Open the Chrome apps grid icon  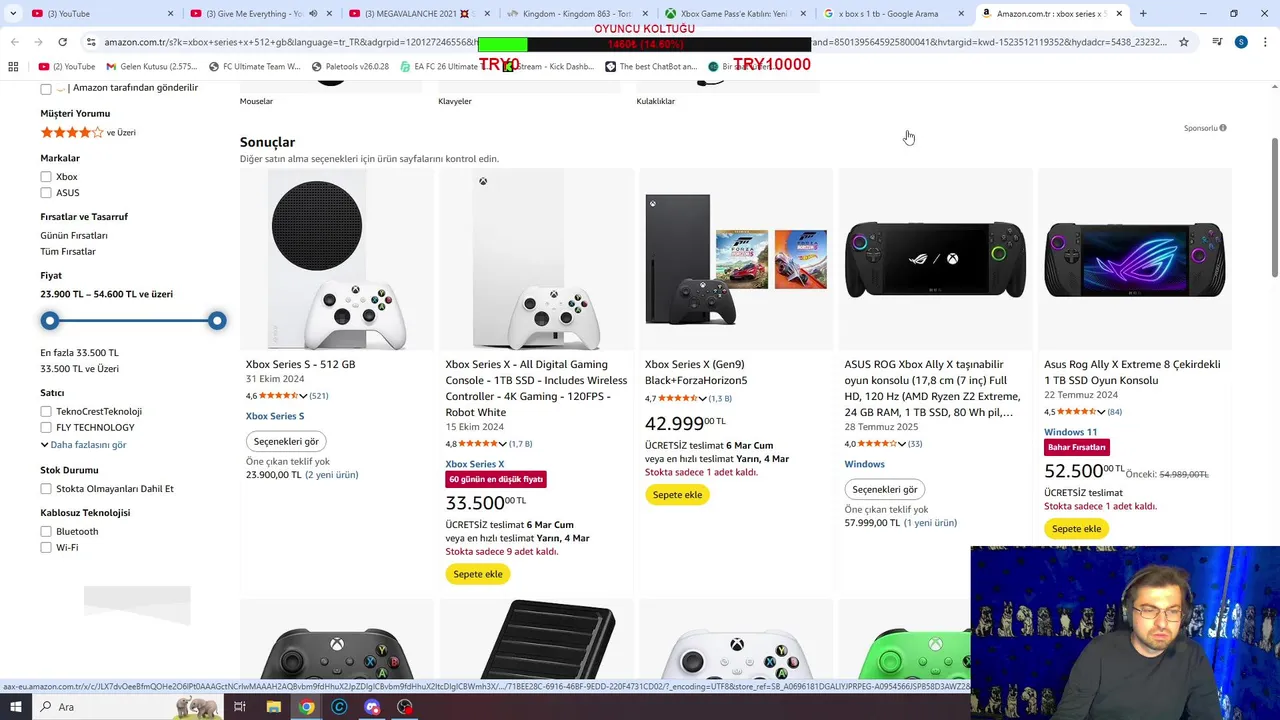pos(13,66)
